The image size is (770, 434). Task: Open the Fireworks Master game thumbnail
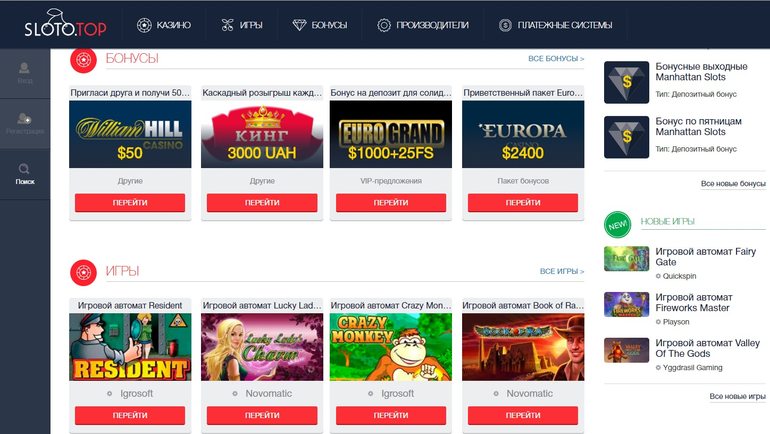627,304
